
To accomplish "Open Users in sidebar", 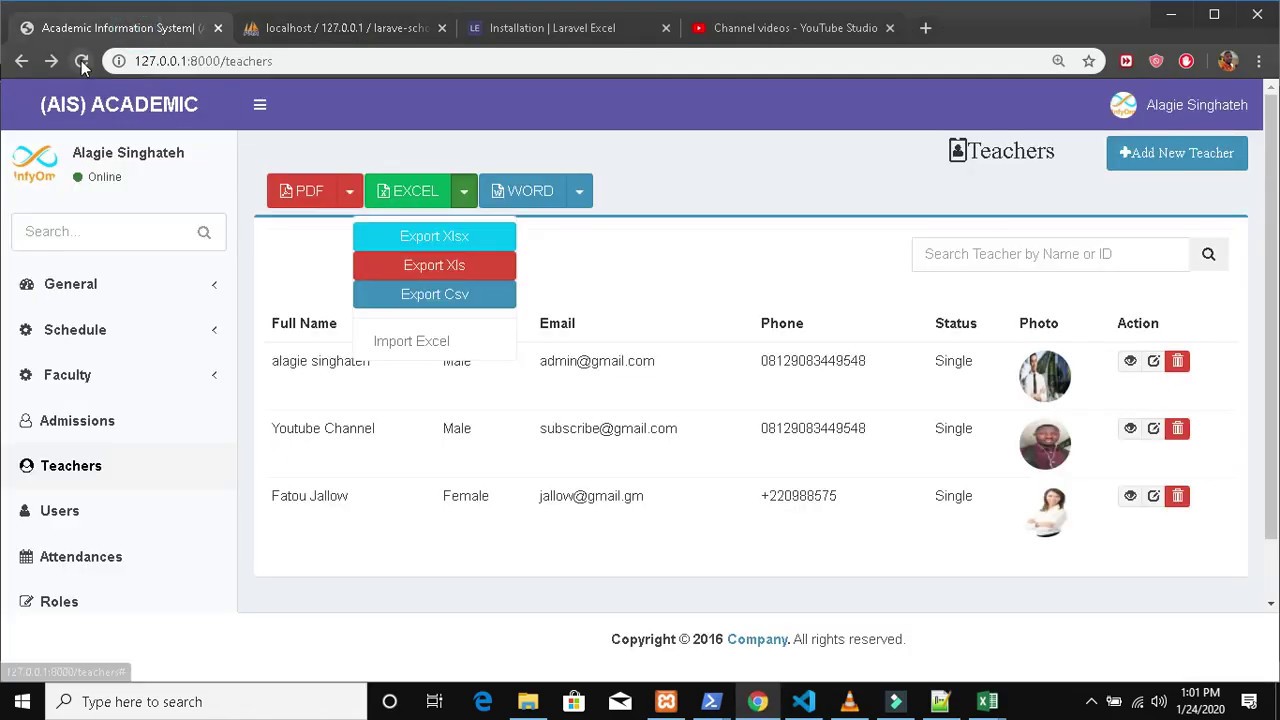I will click(118, 511).
